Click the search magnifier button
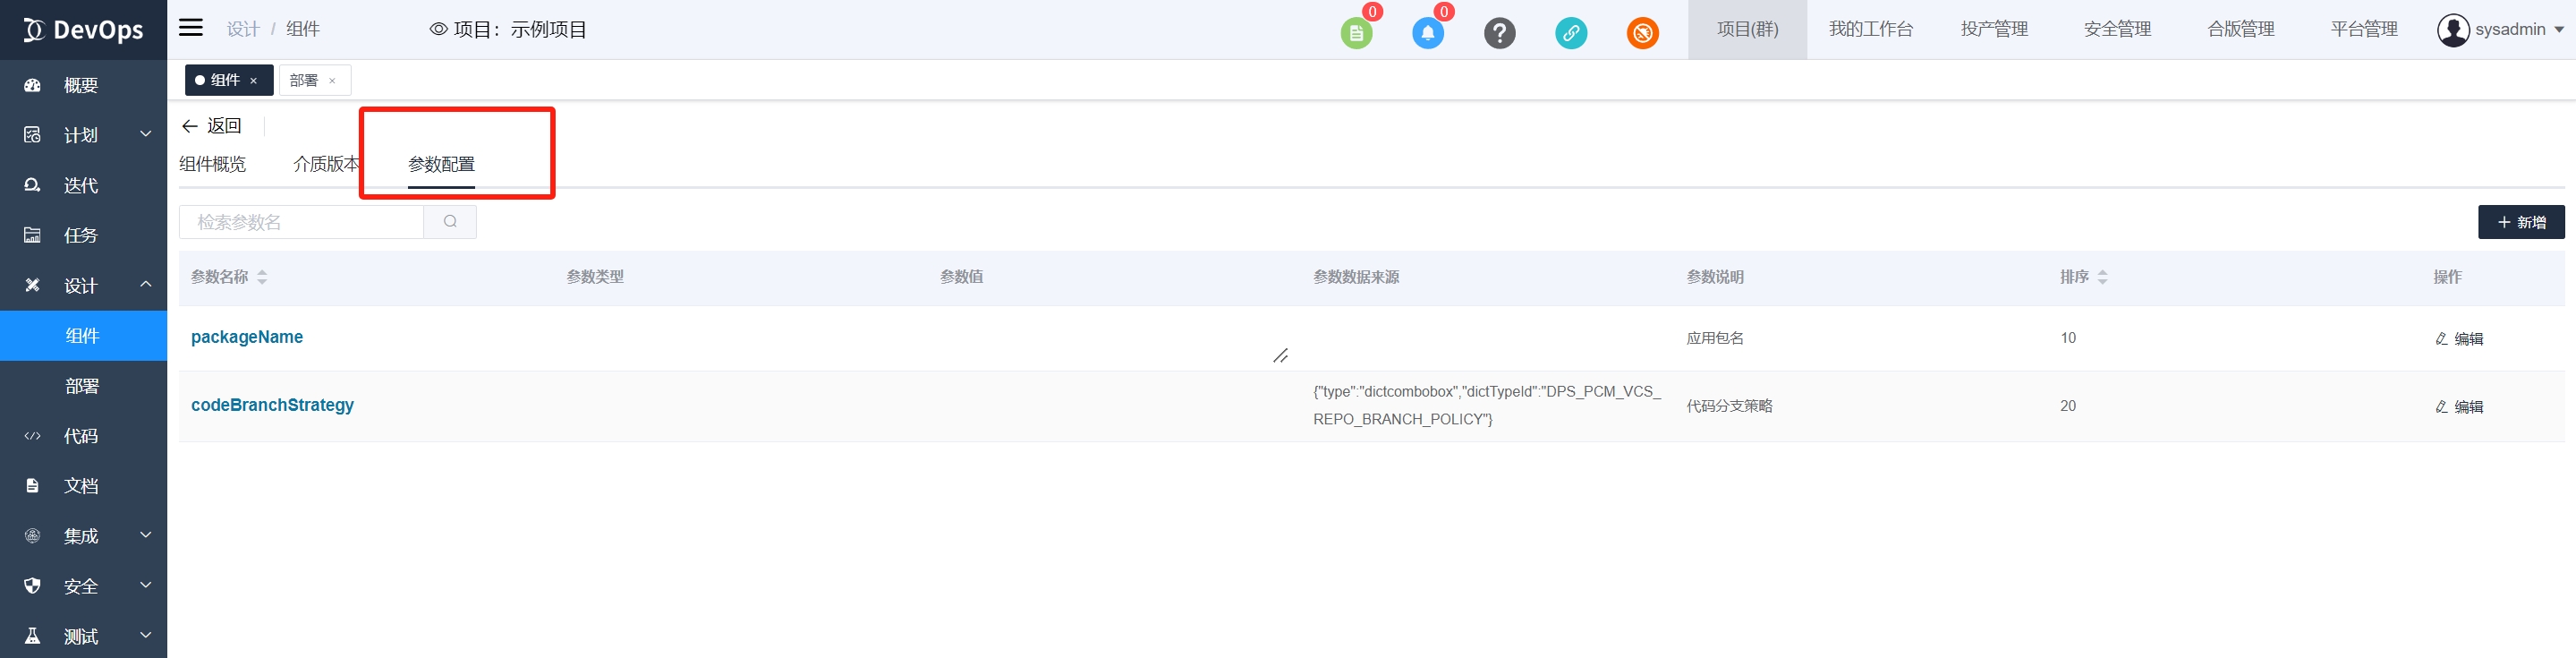Viewport: 2576px width, 658px height. [x=450, y=222]
